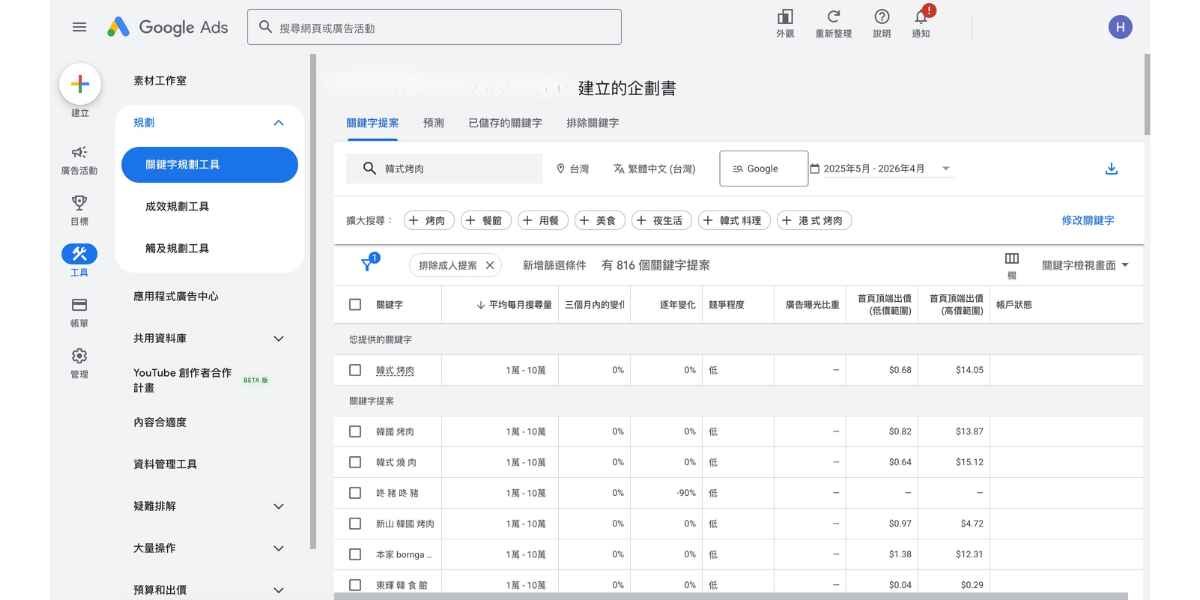
Task: Add the 餐館 broaden-search chip
Action: (x=486, y=220)
